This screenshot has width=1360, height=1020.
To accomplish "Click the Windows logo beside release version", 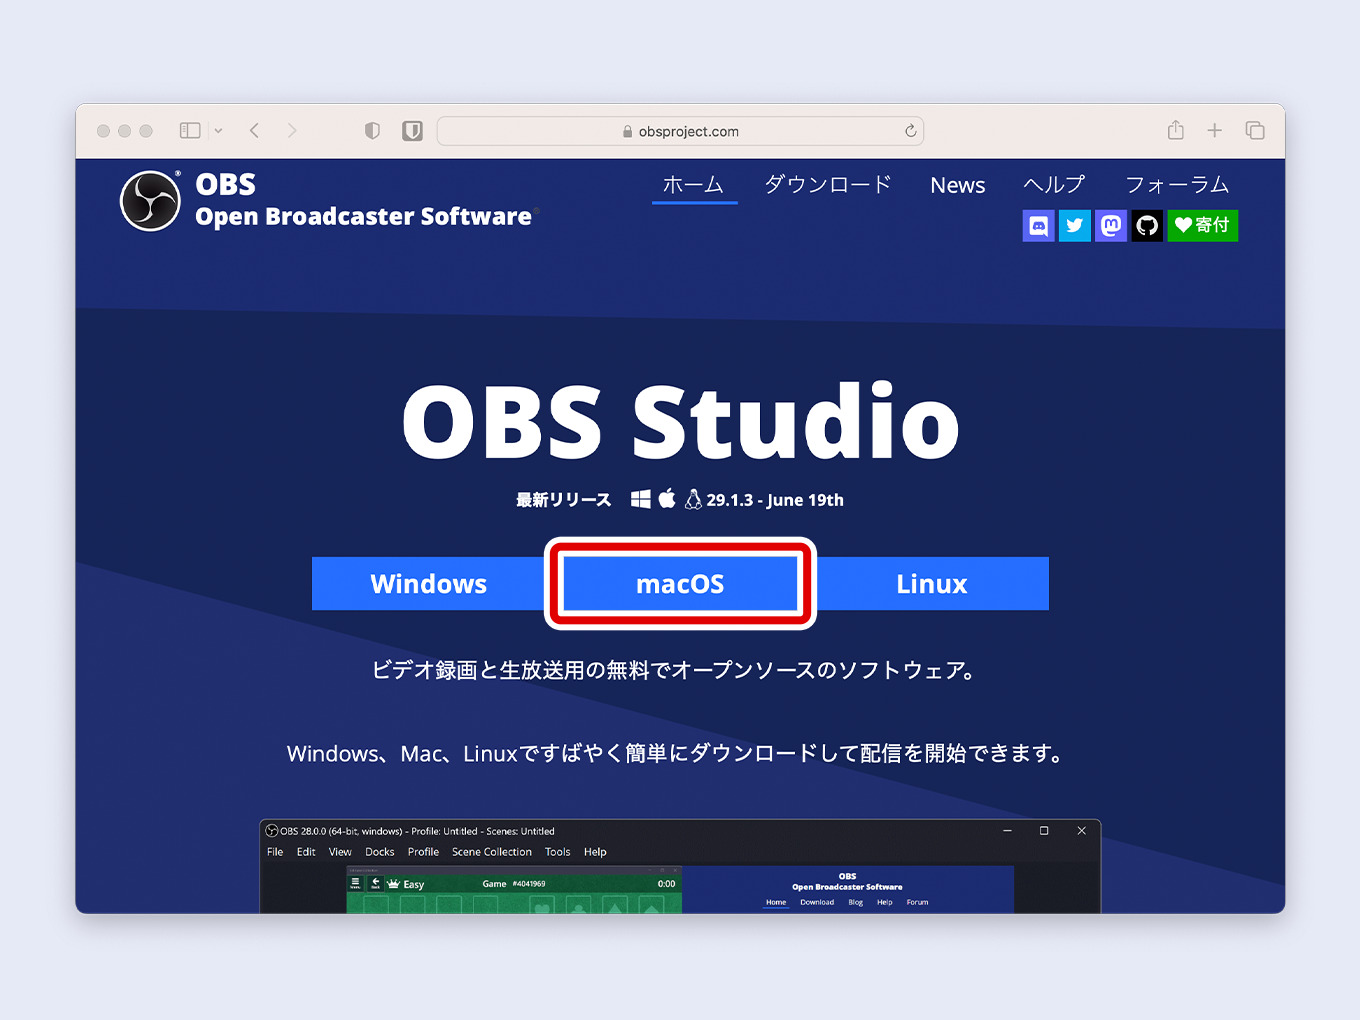I will pyautogui.click(x=641, y=499).
